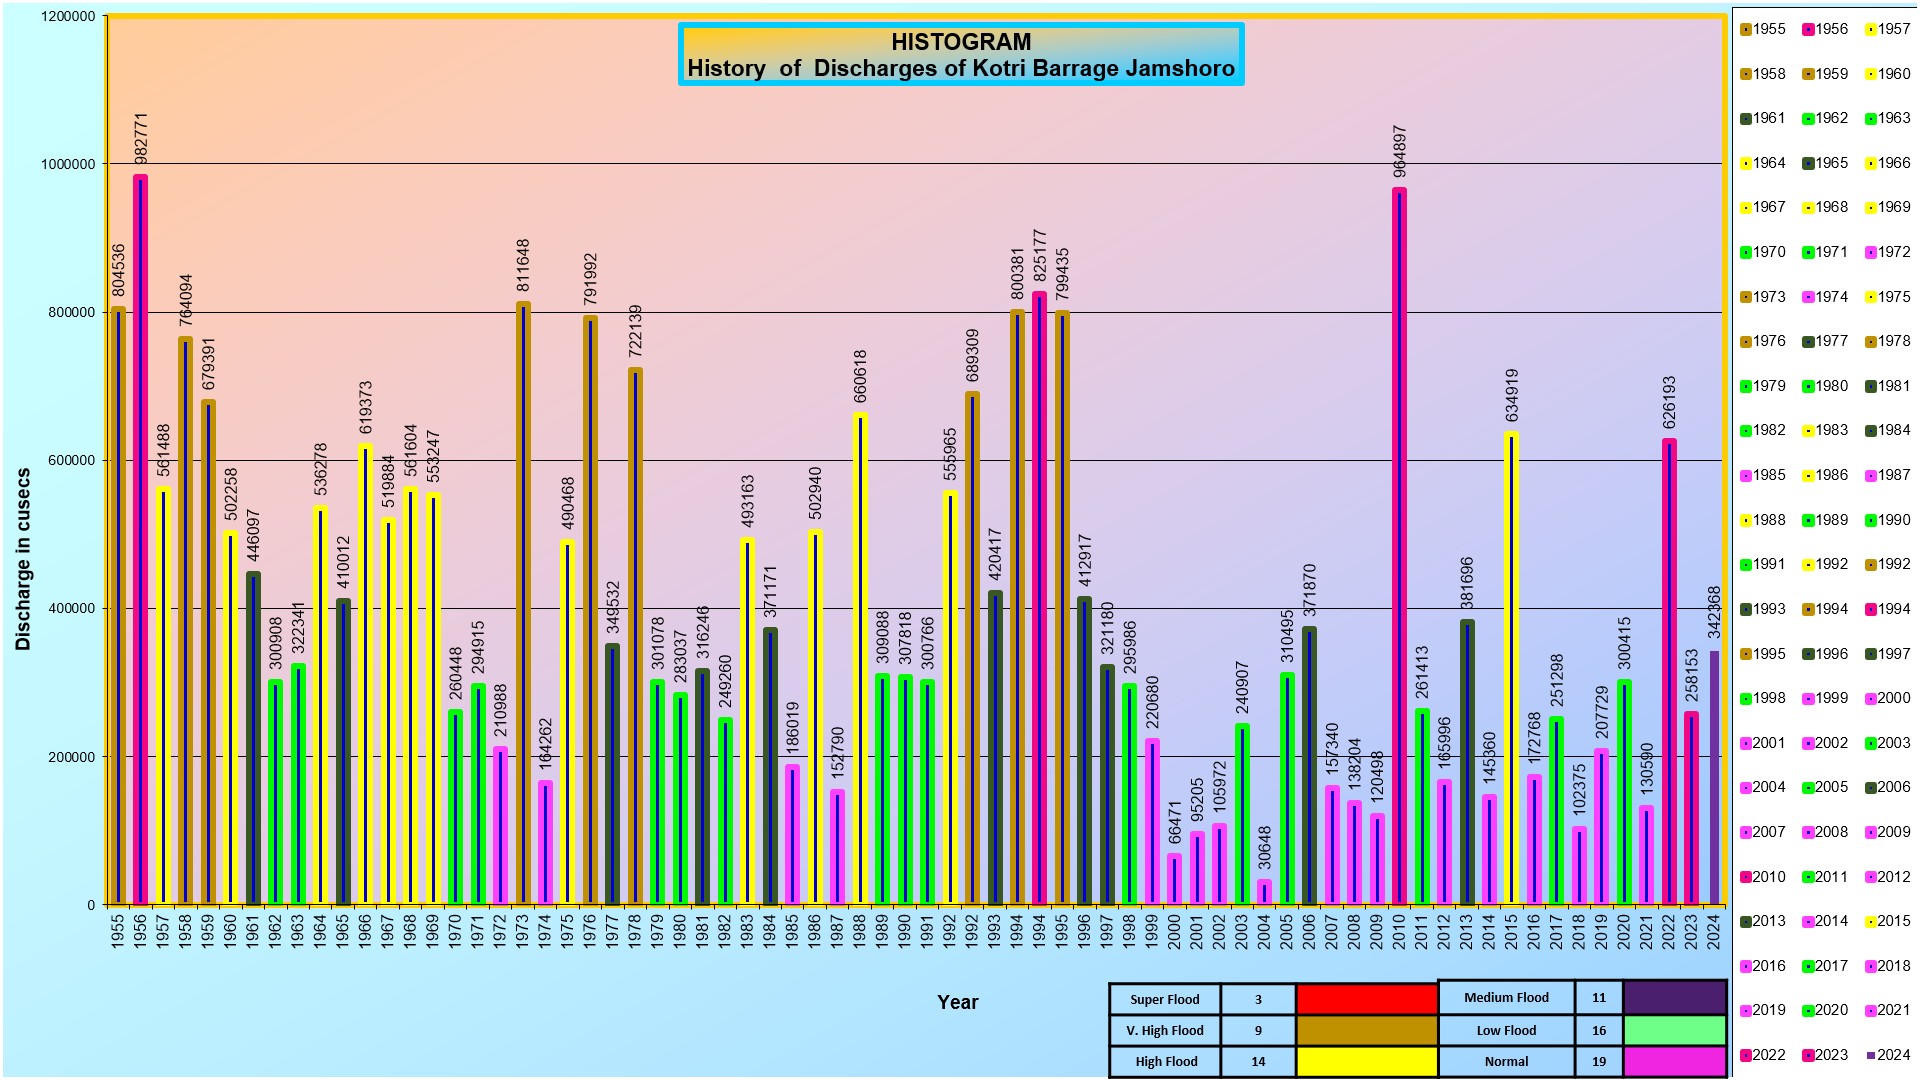Image resolution: width=1920 pixels, height=1080 pixels.
Task: Select the 'Year' x-axis title
Action: 957,1002
